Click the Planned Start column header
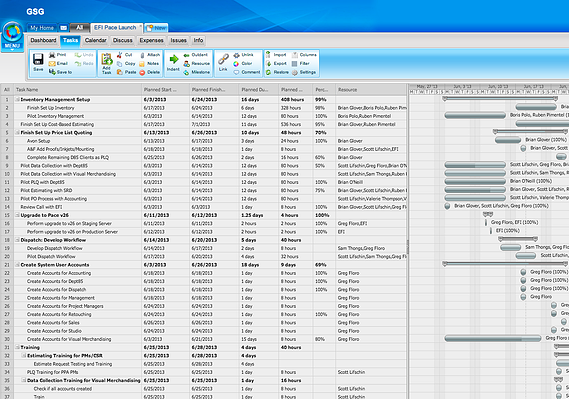569x399 pixels. (x=165, y=90)
